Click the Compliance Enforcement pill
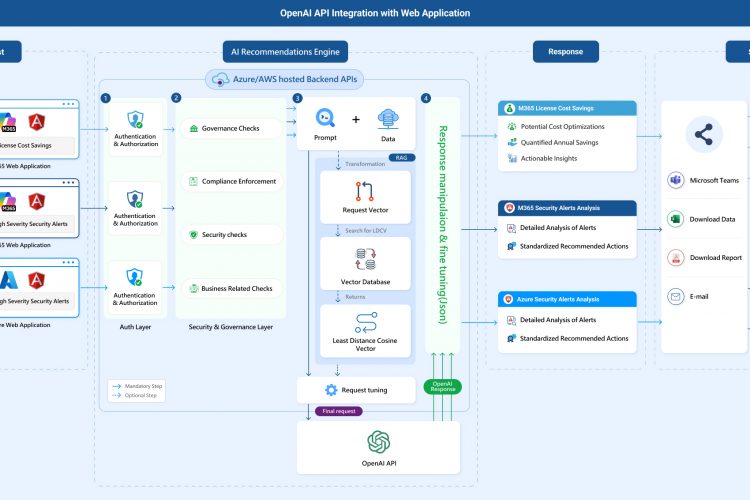The image size is (750, 500). click(232, 181)
